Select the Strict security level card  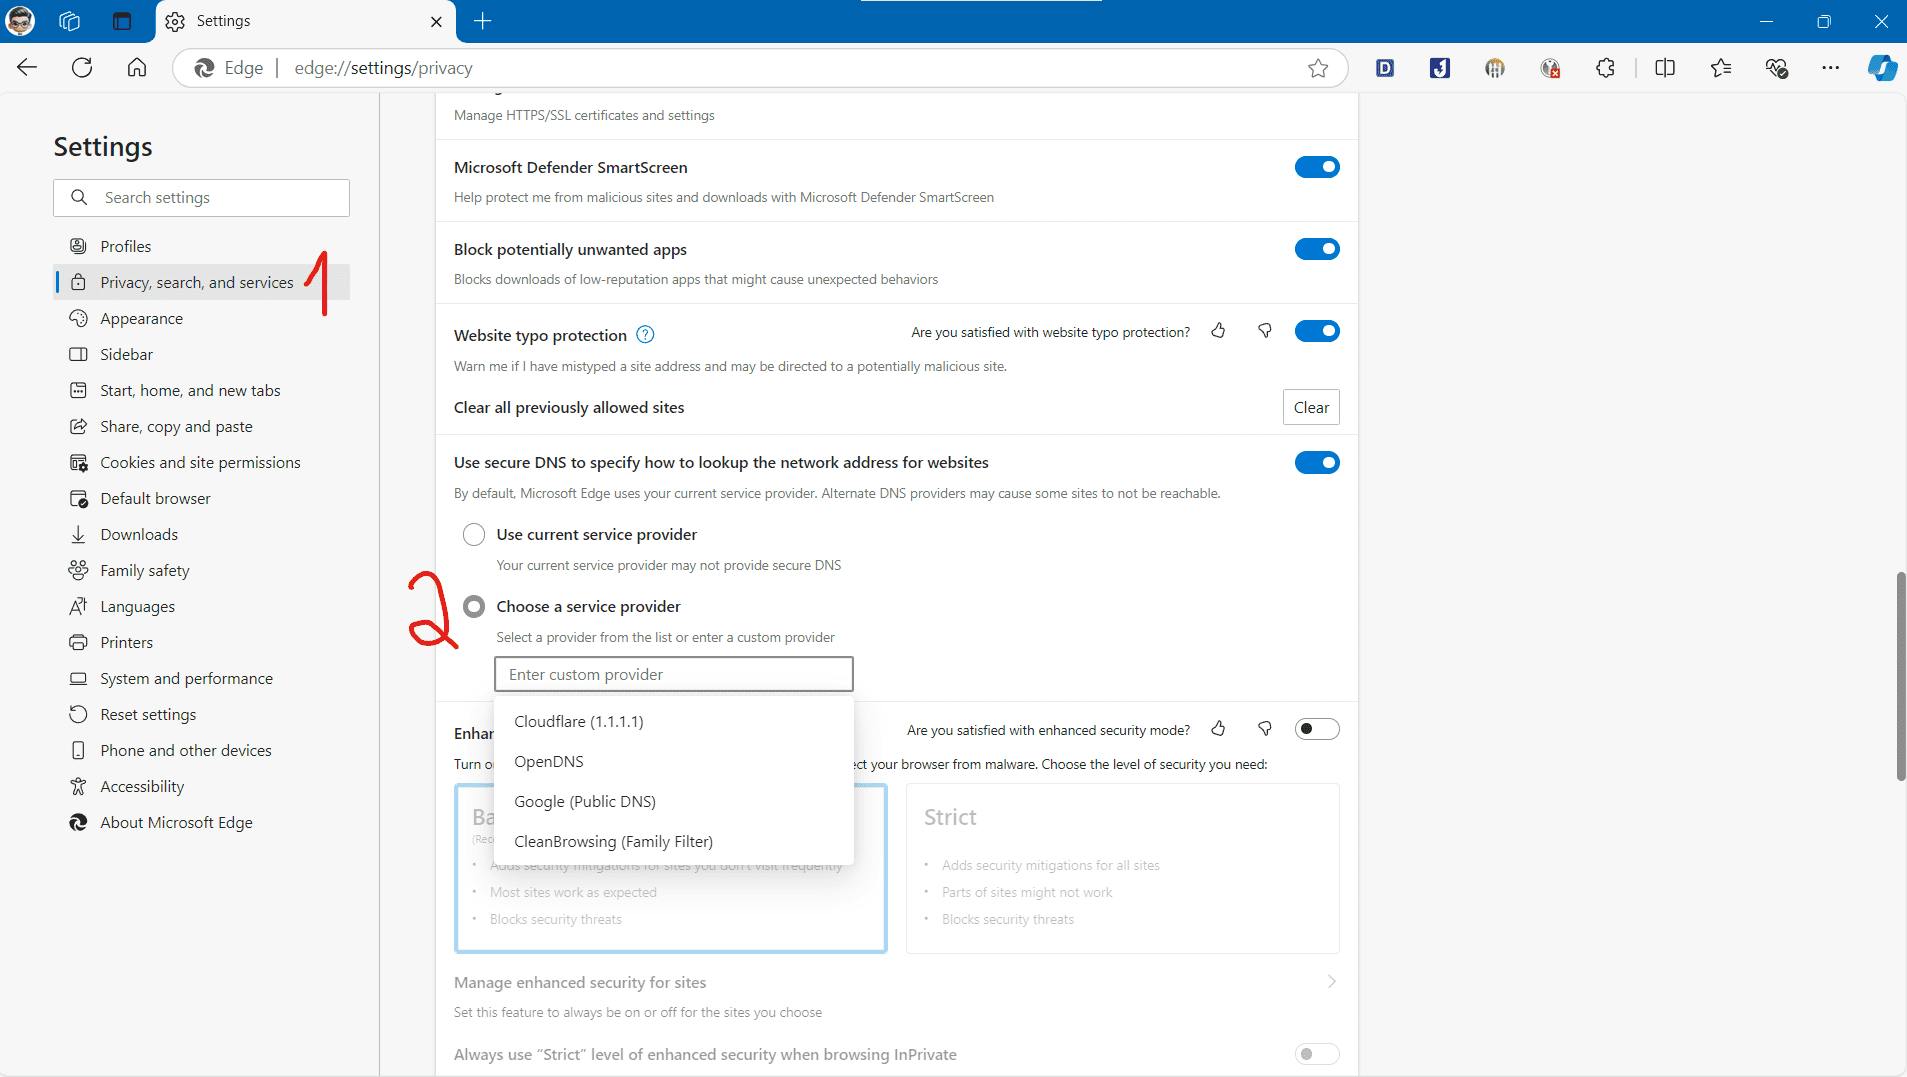1122,868
